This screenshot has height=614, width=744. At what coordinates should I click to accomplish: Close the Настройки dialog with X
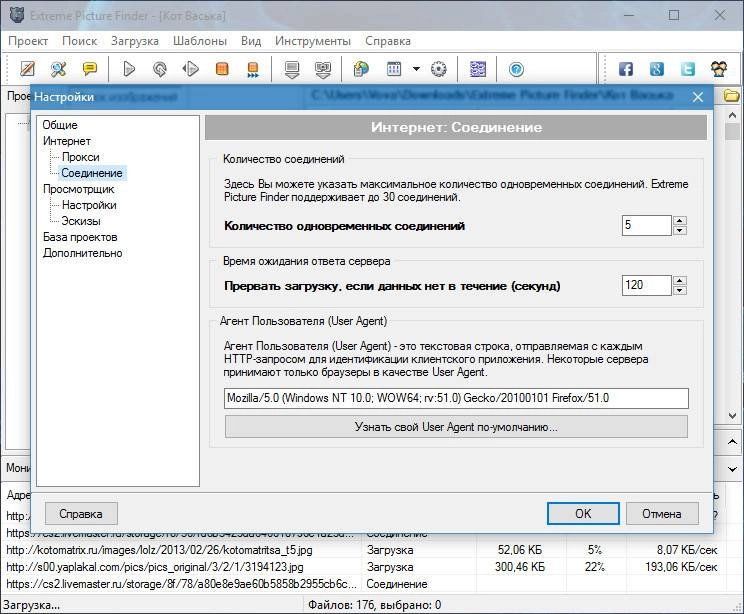(x=698, y=97)
